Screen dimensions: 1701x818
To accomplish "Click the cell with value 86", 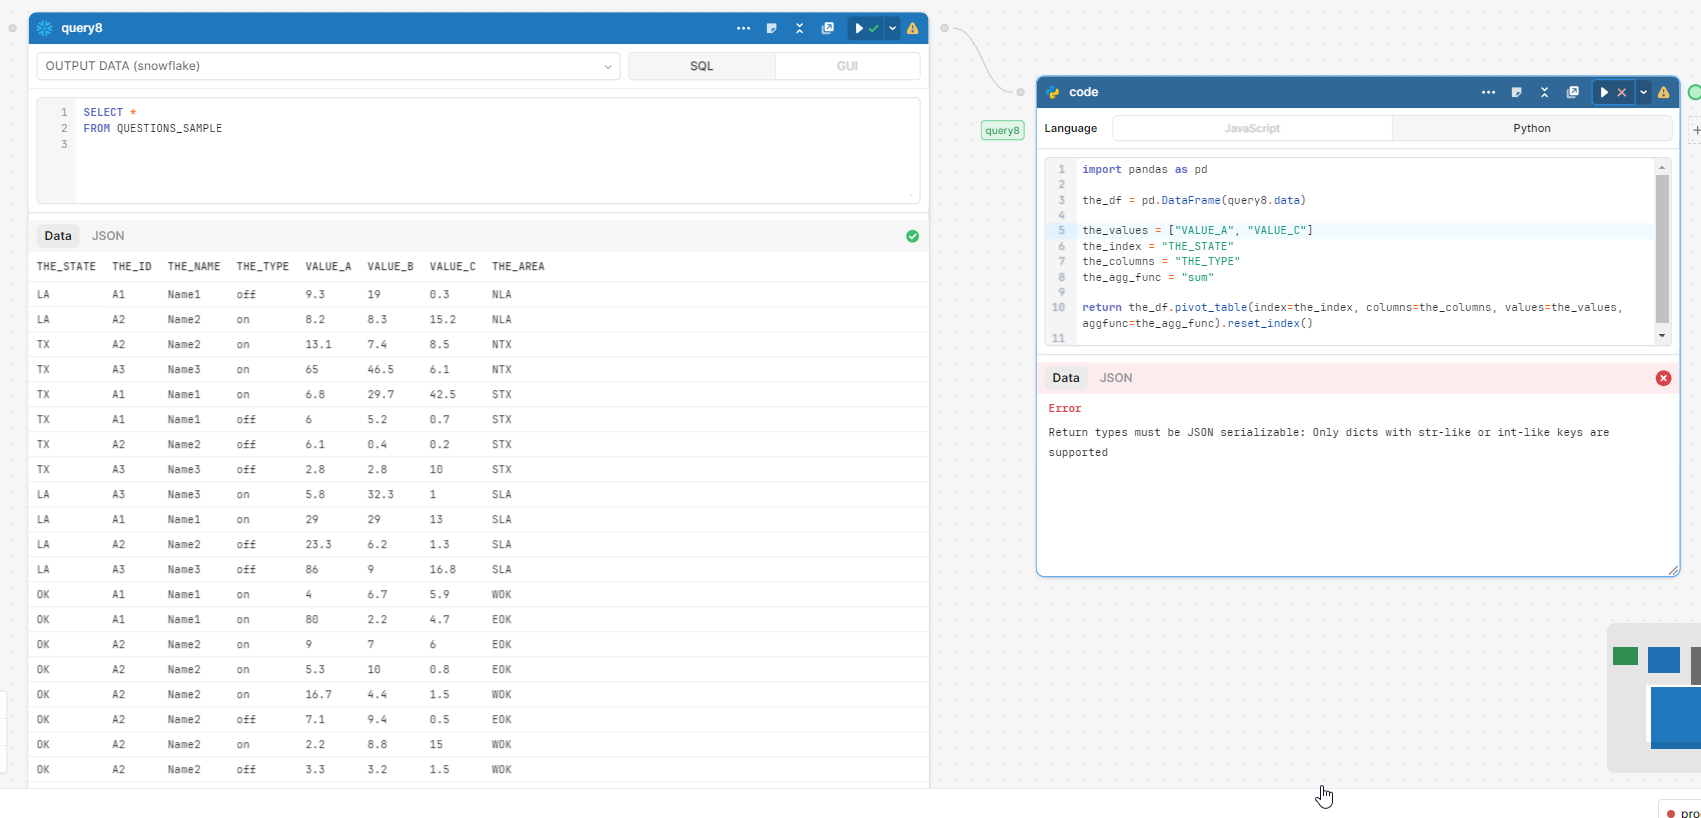I will click(312, 570).
